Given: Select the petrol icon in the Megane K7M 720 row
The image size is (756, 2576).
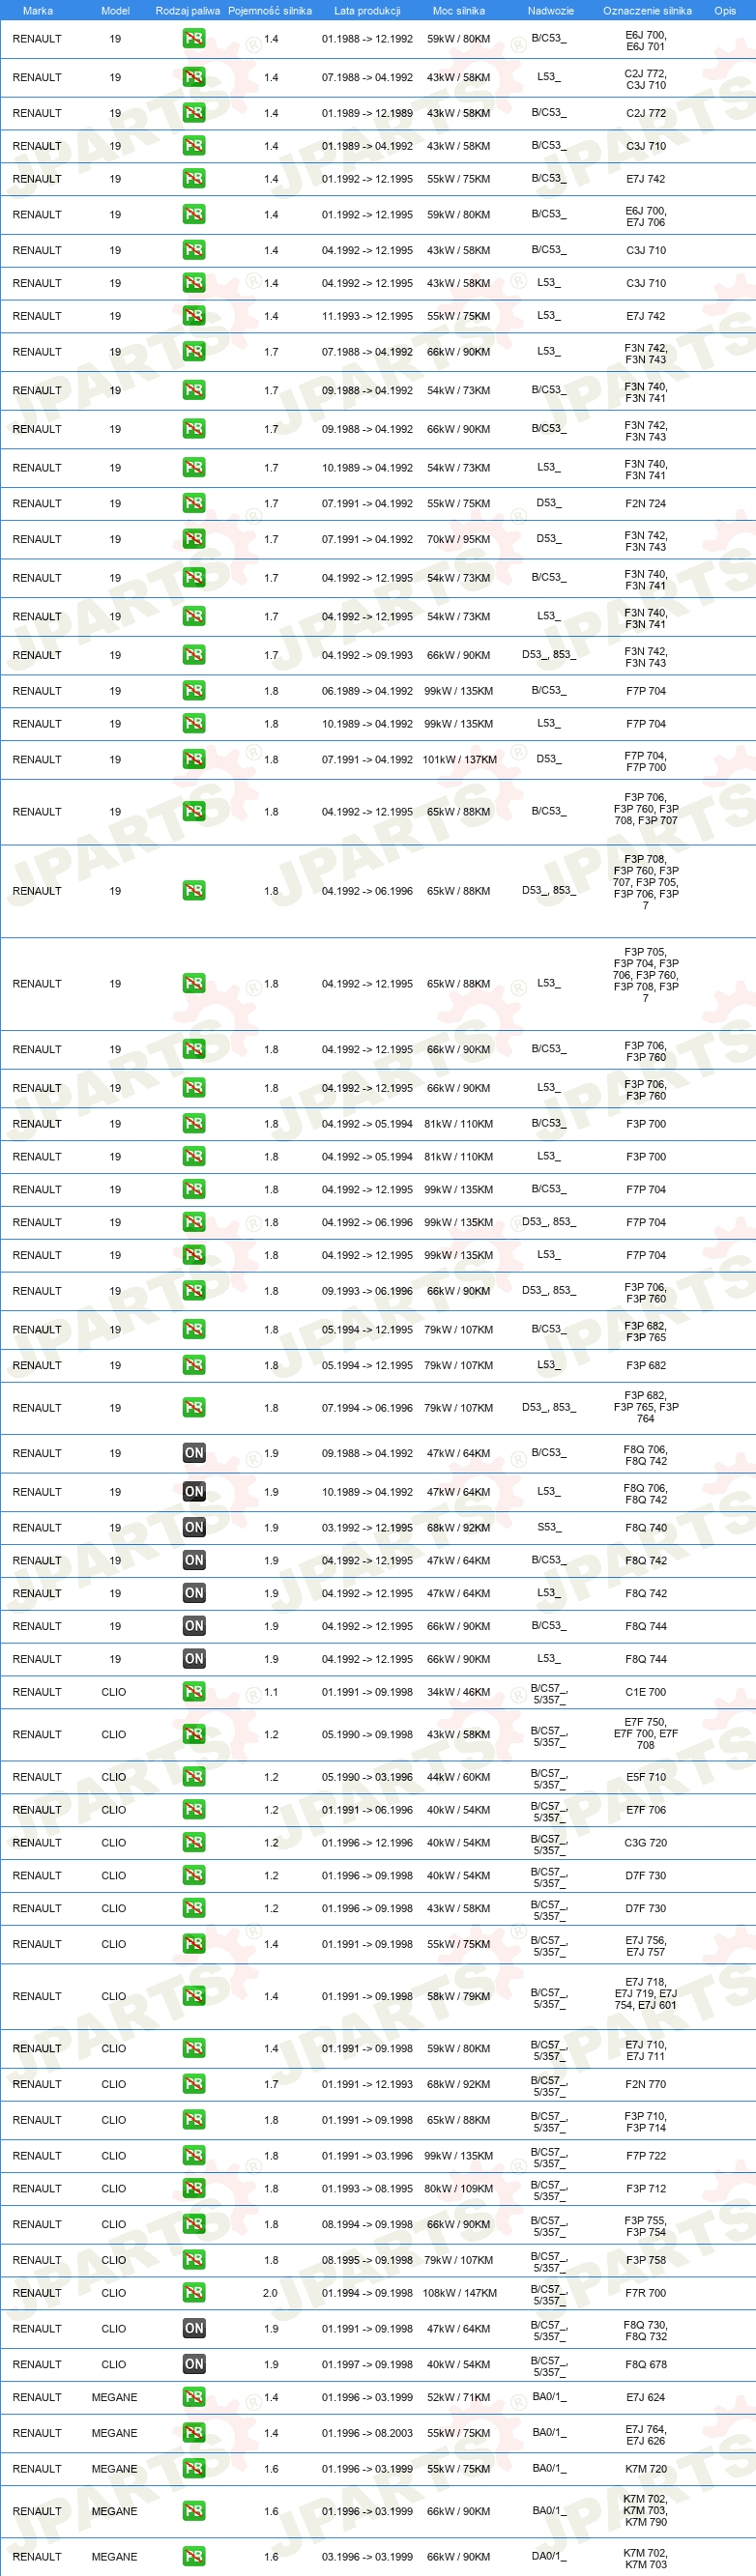Looking at the screenshot, I should coord(194,2469).
